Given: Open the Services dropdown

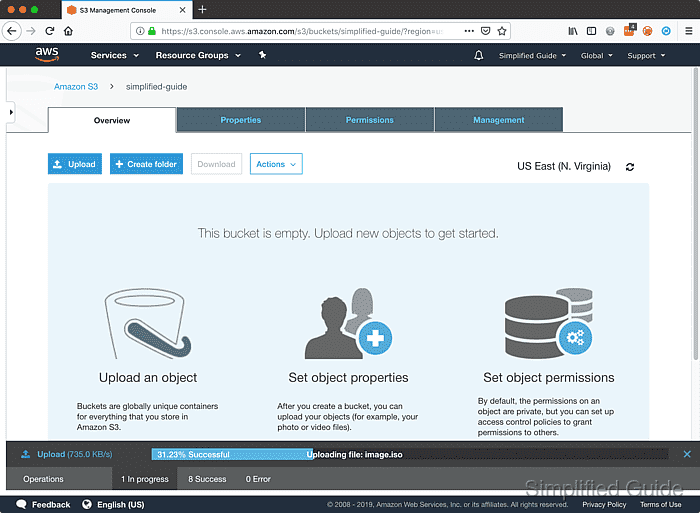Looking at the screenshot, I should (115, 55).
